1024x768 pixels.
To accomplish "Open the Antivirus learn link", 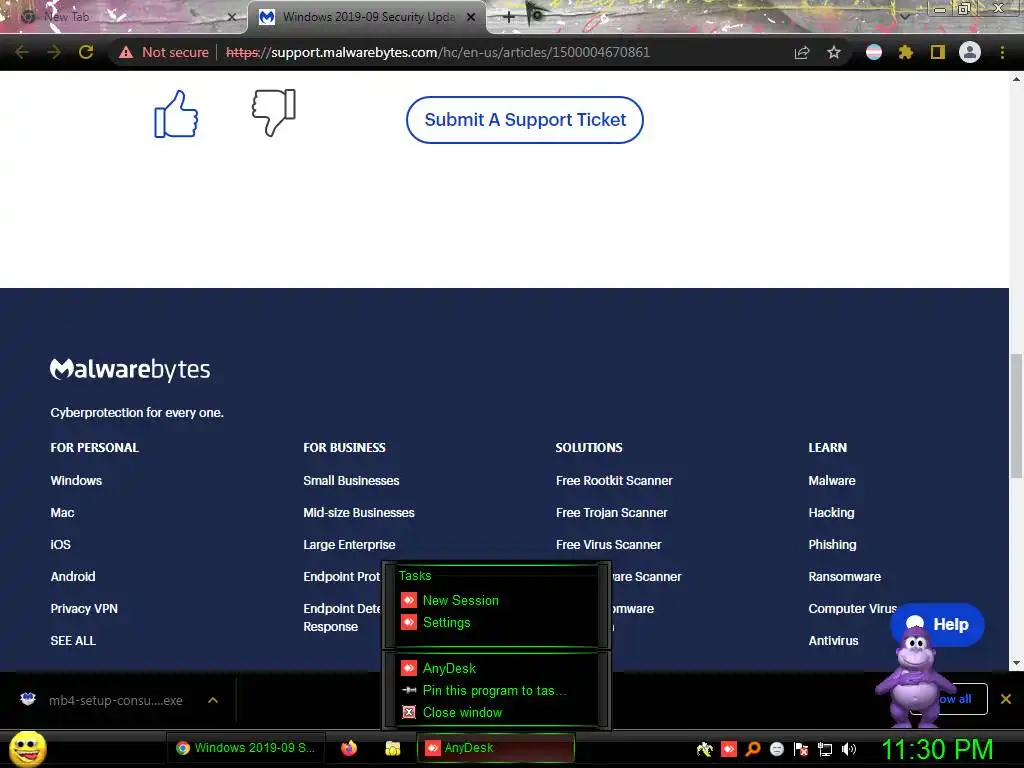I will point(833,641).
